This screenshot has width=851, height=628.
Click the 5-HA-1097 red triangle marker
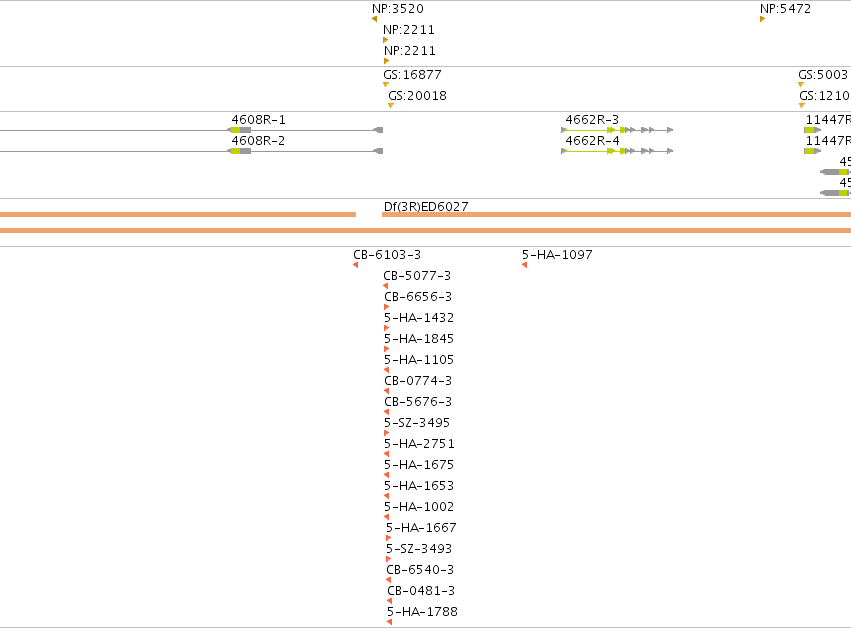[524, 265]
